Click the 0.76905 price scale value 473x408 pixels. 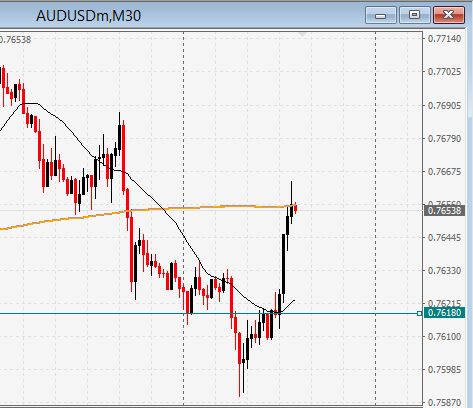tap(444, 106)
